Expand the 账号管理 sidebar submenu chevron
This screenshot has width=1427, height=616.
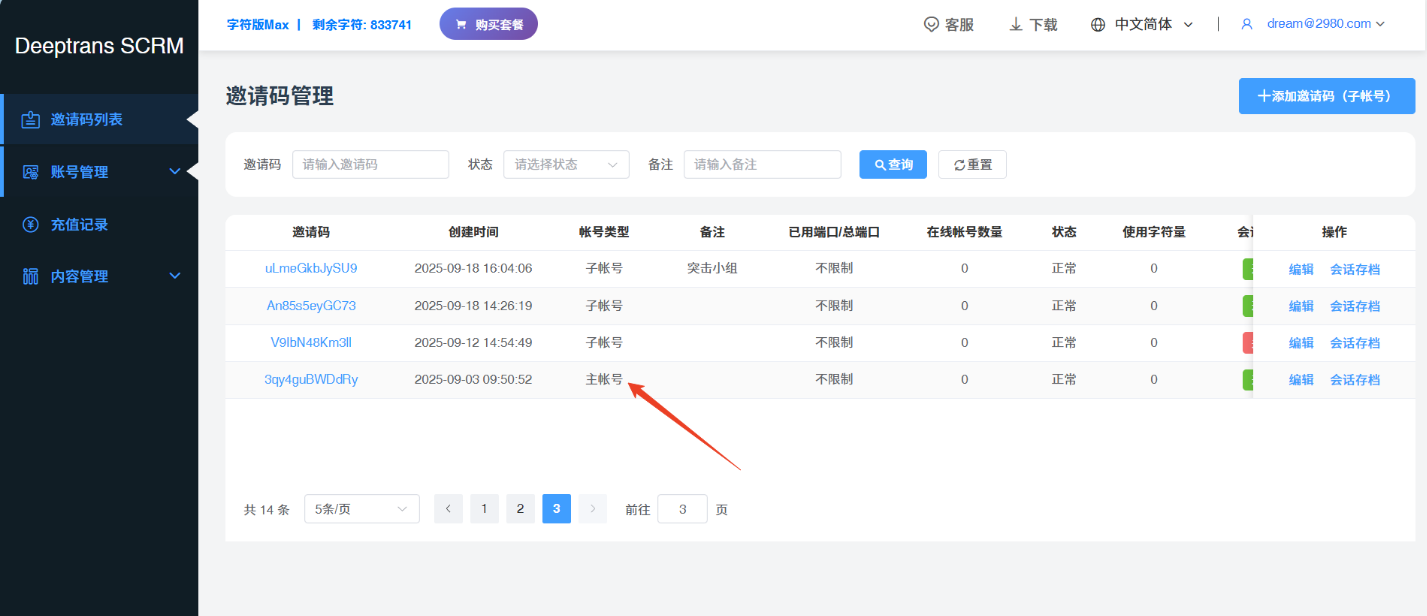click(175, 172)
